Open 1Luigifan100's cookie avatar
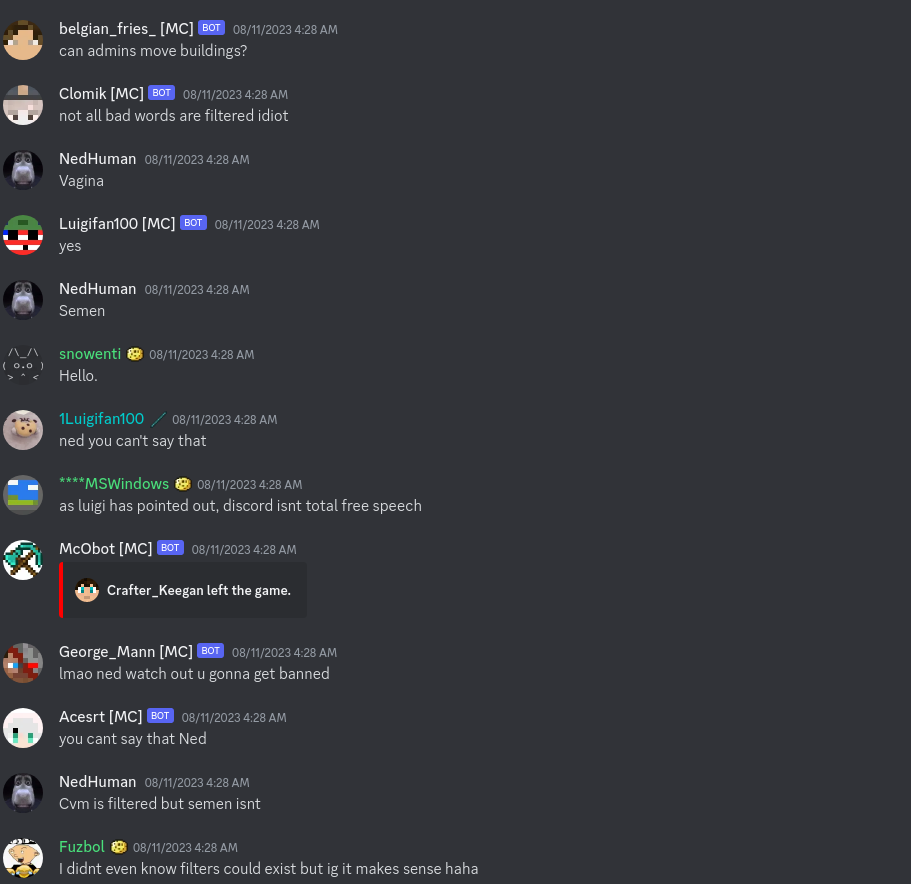911x884 pixels. coord(23,430)
